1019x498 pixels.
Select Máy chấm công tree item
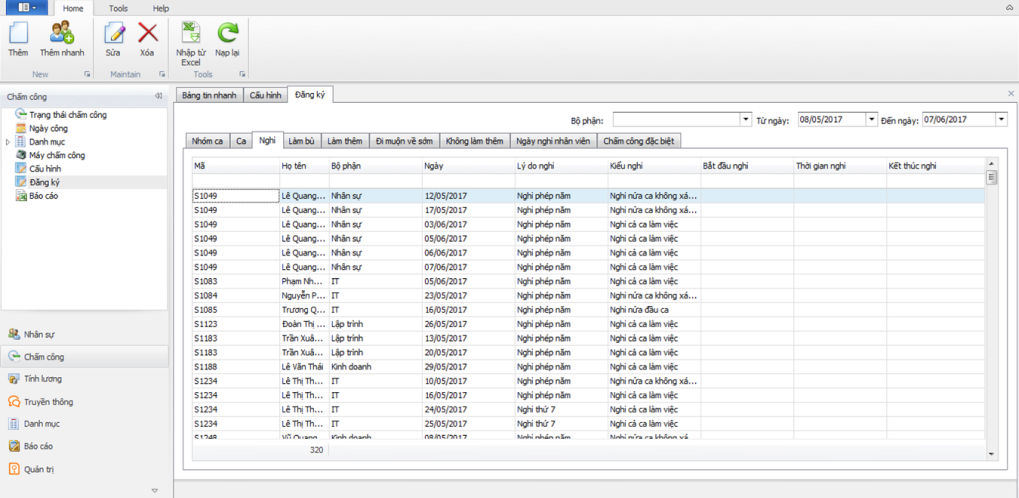(57, 155)
